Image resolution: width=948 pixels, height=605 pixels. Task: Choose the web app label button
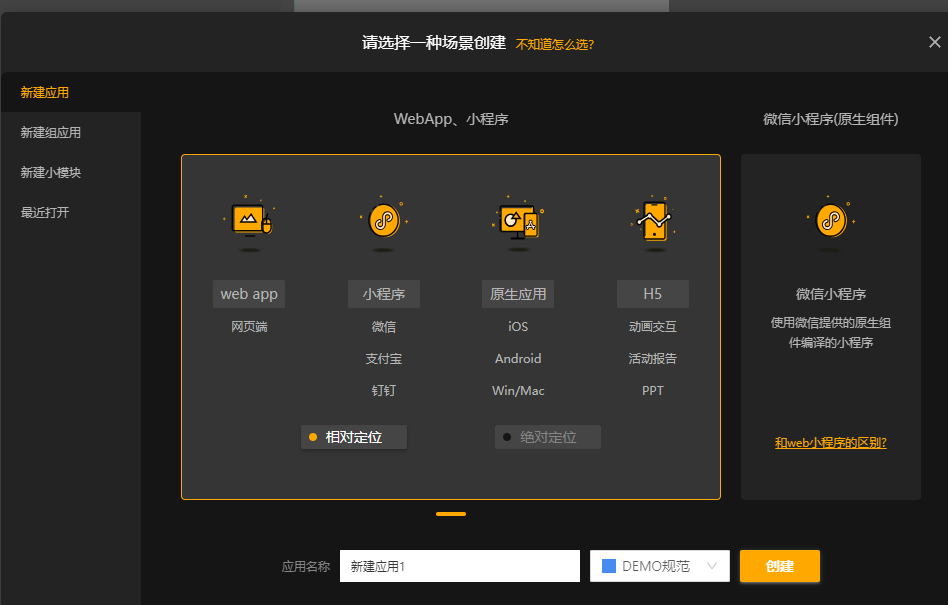pos(249,294)
